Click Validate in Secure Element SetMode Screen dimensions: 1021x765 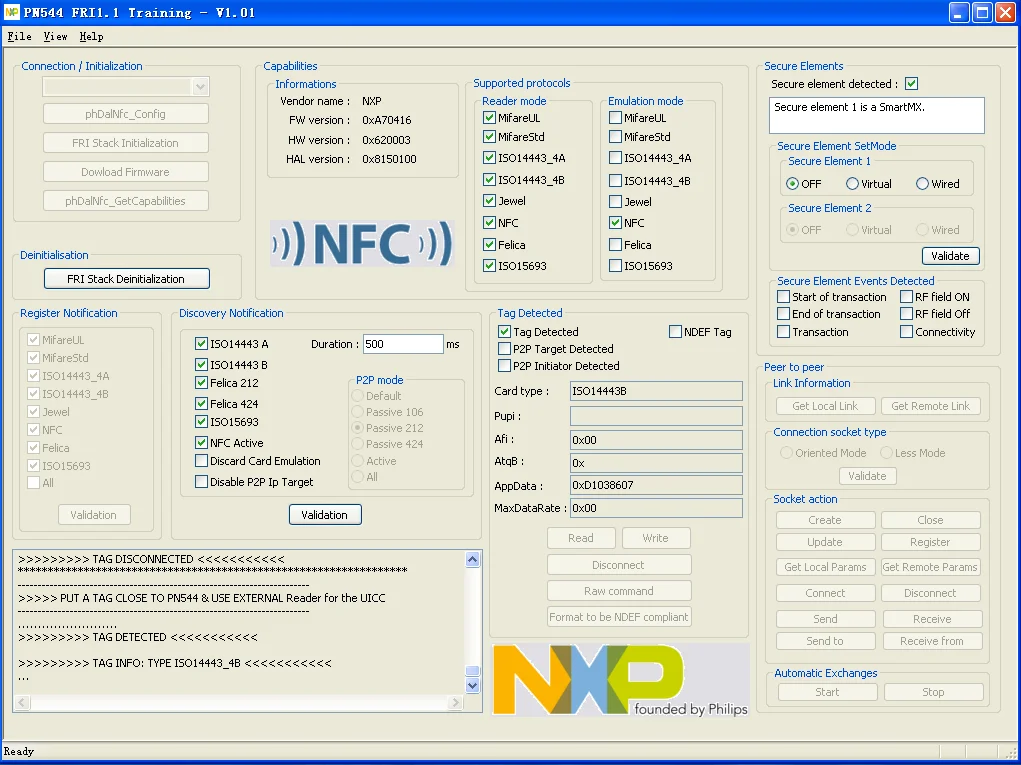pos(950,256)
